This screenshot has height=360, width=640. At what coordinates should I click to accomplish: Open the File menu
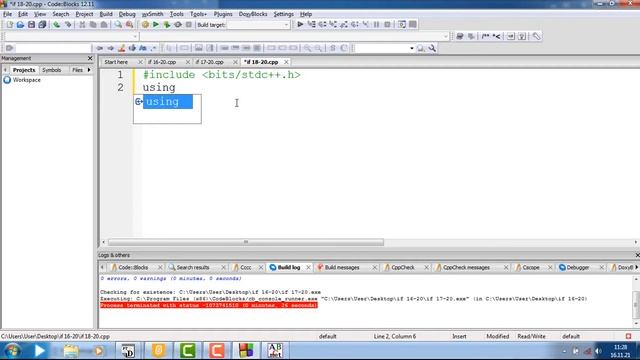pos(7,14)
